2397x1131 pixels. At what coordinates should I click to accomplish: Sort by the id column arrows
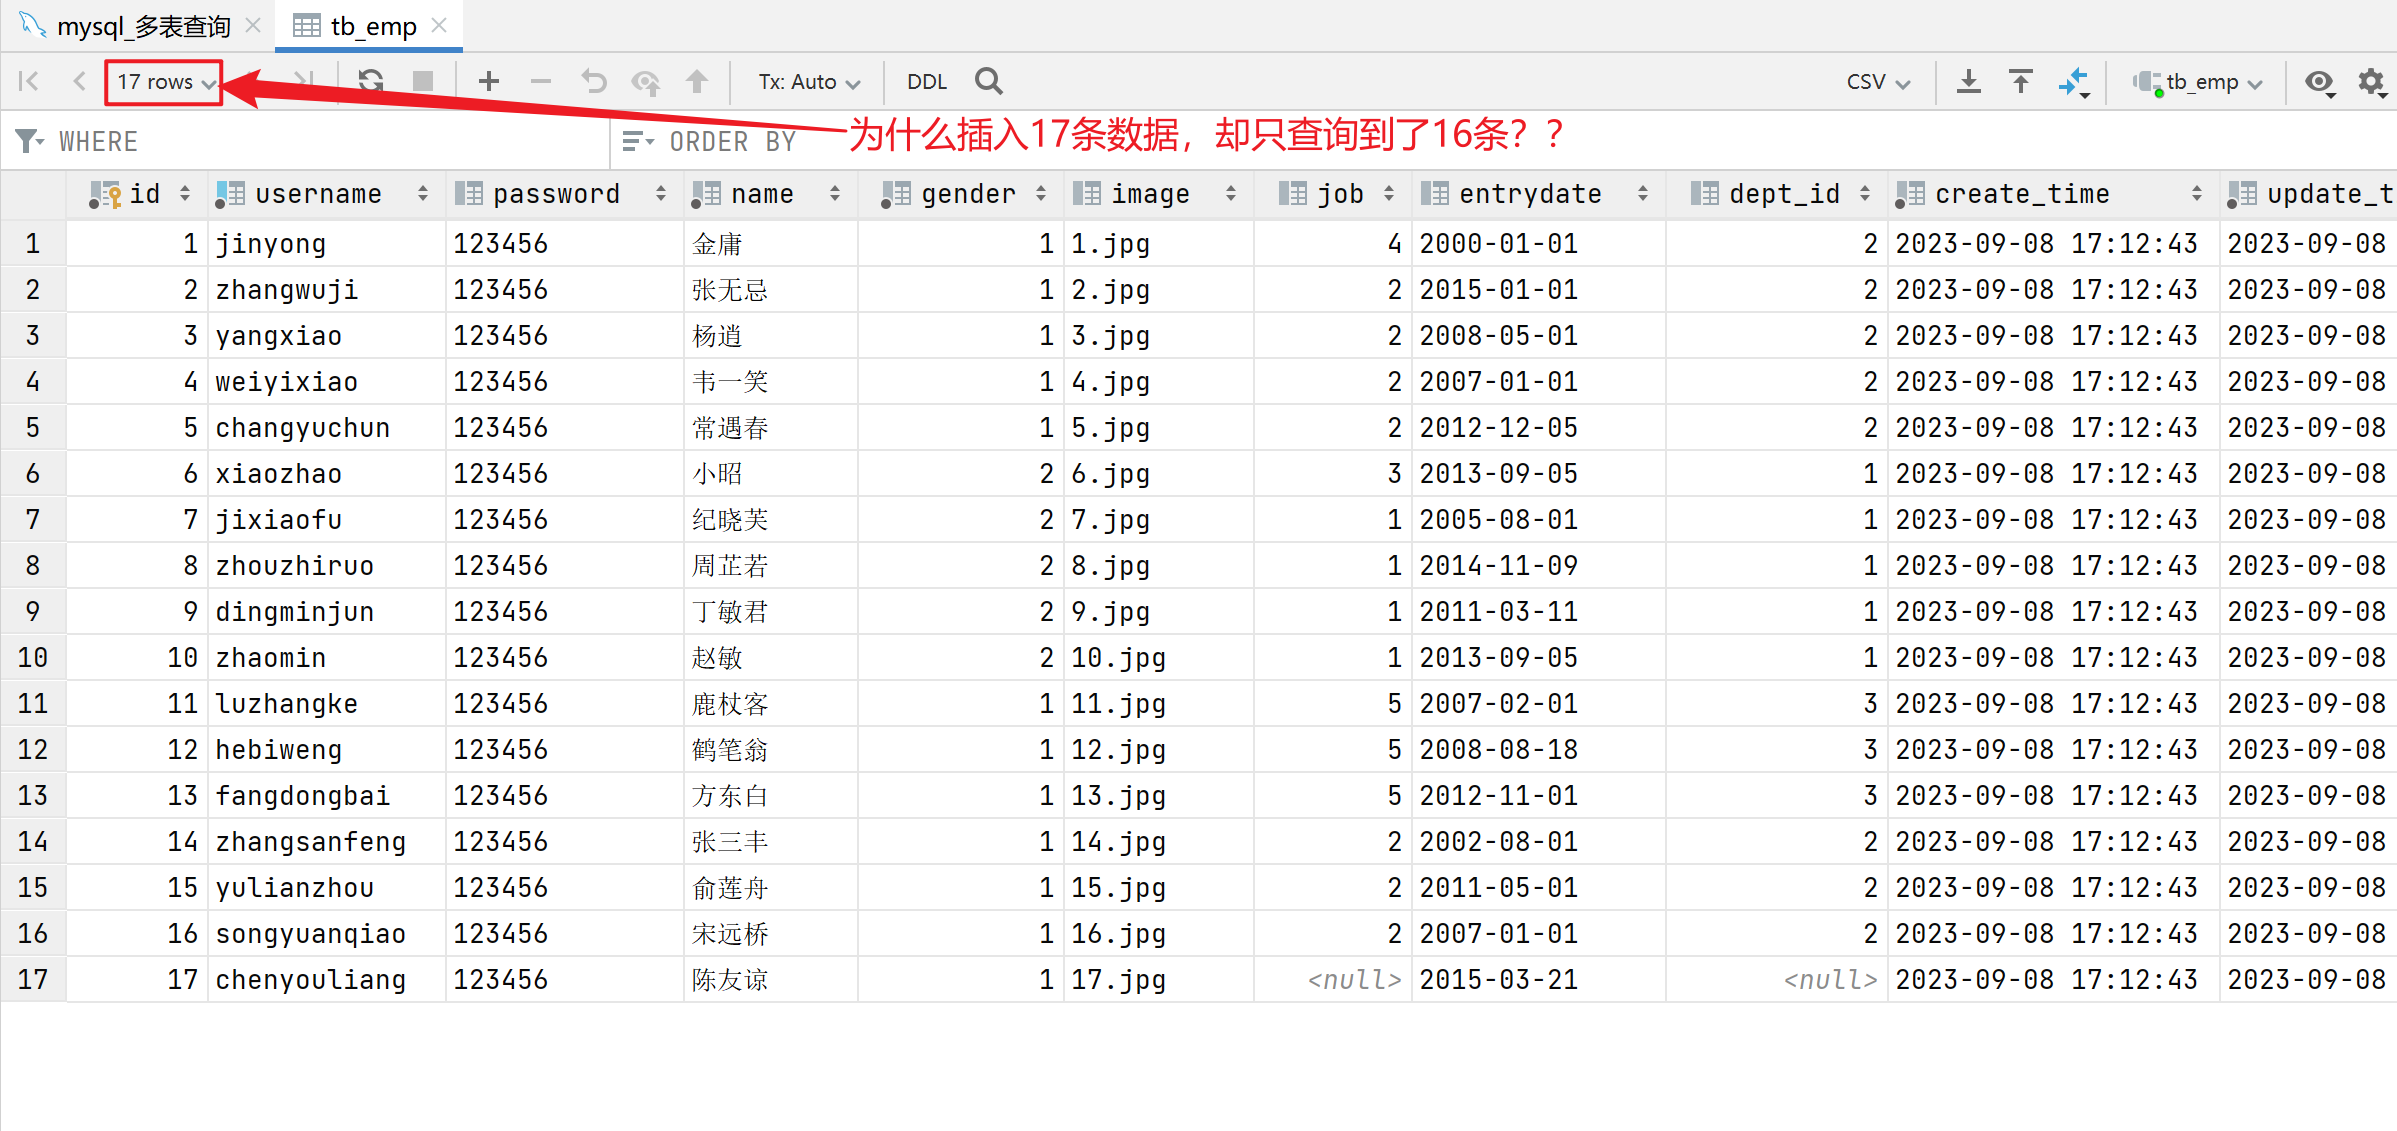click(x=185, y=194)
